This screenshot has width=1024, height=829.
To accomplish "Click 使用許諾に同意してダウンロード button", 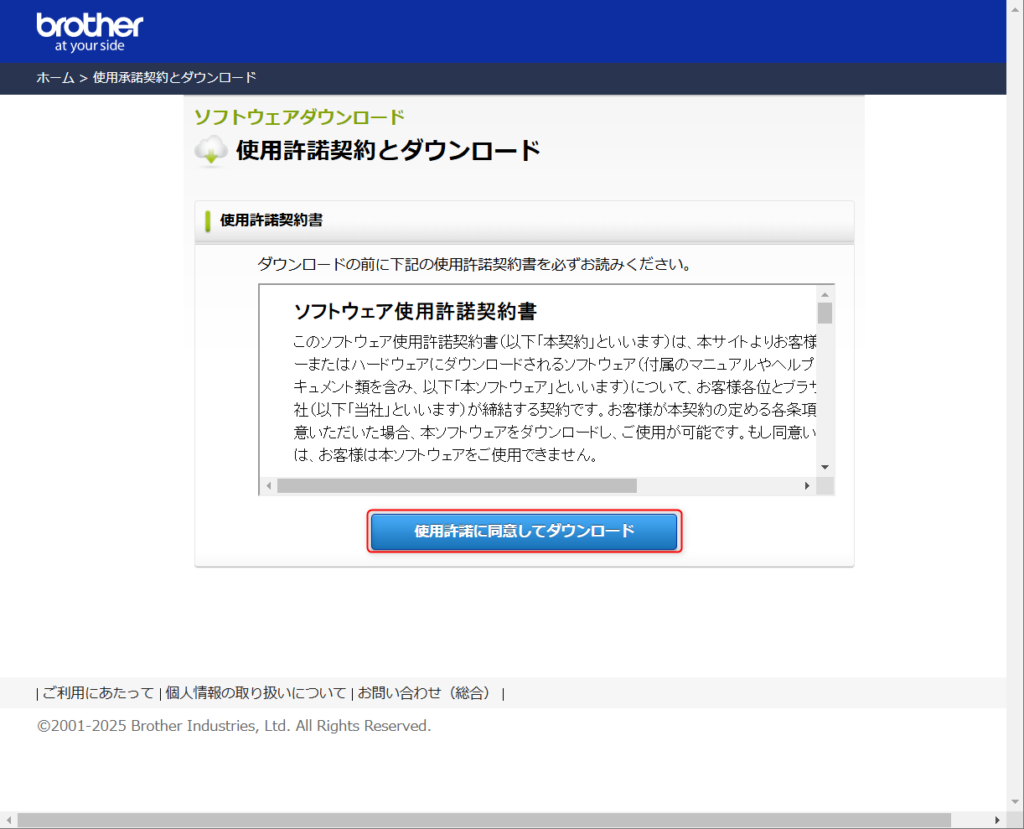I will [524, 531].
